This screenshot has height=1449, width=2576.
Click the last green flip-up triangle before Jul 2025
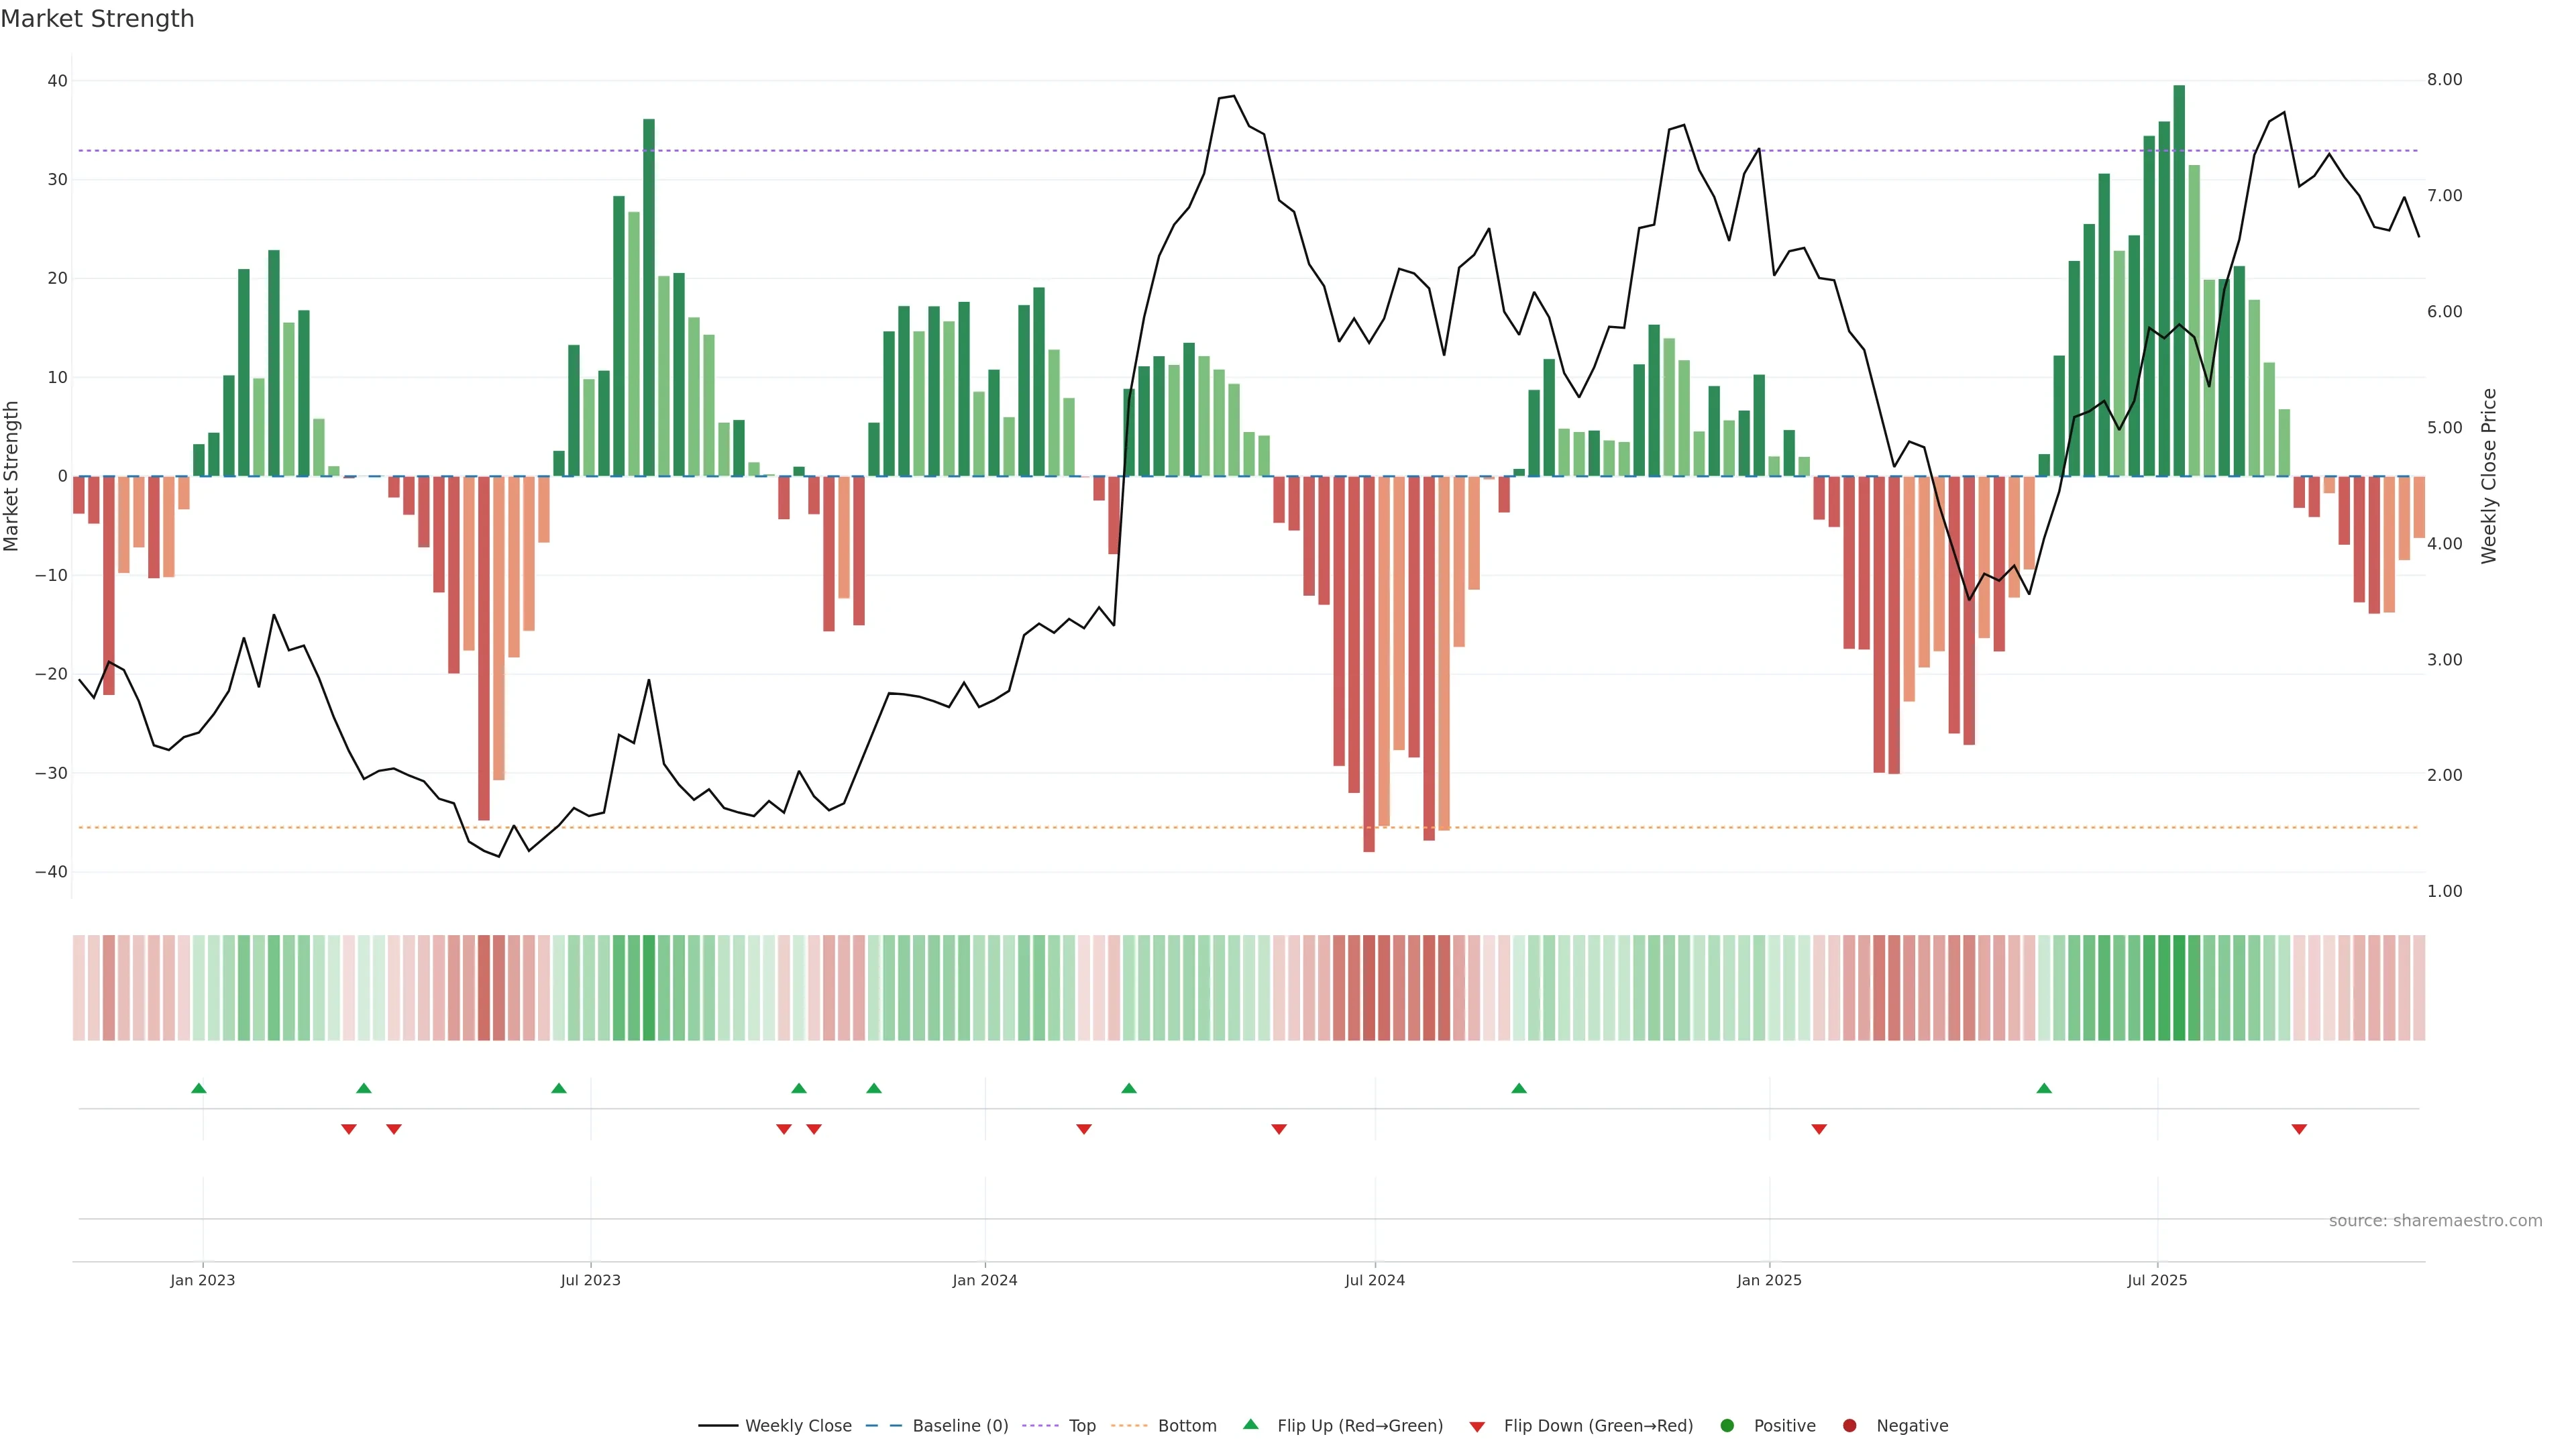tap(2044, 1088)
